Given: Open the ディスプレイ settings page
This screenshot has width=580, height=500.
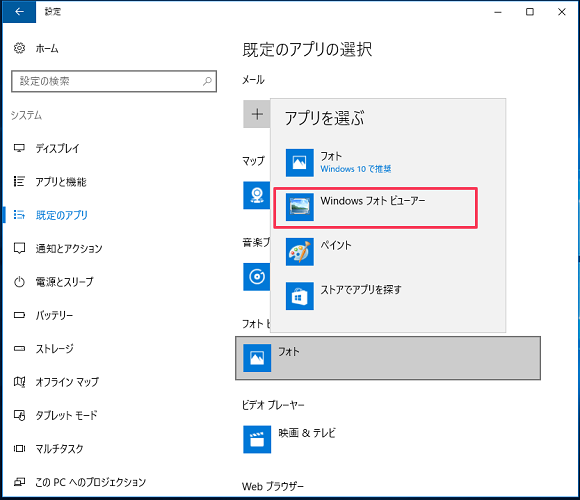Looking at the screenshot, I should (x=57, y=148).
